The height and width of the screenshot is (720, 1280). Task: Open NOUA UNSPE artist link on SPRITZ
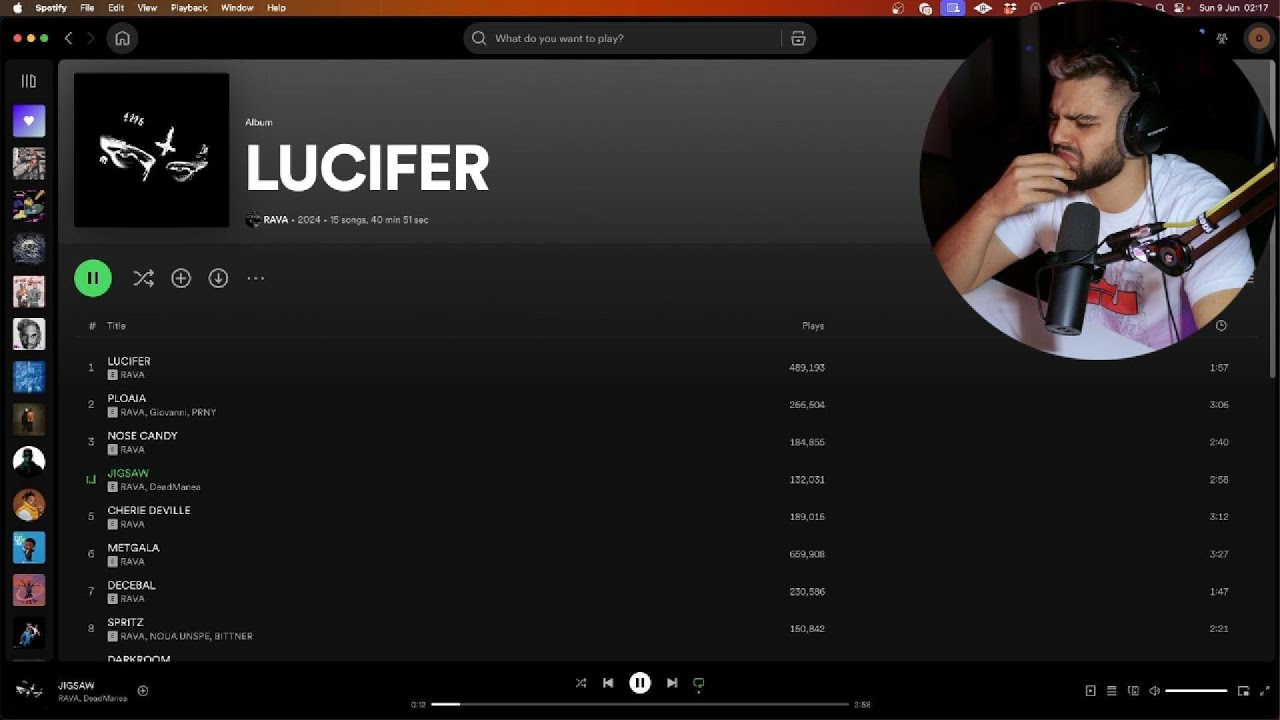178,636
